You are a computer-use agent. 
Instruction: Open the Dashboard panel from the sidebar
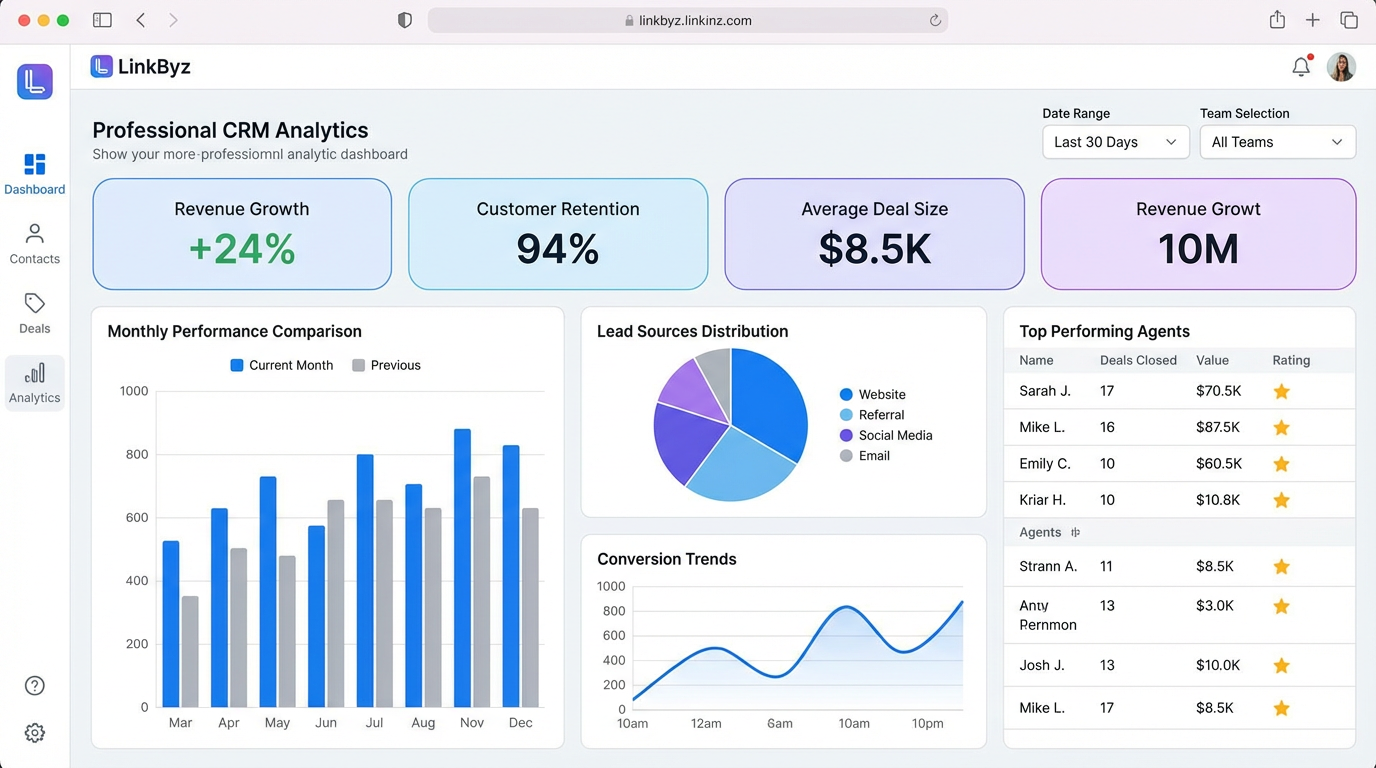(x=34, y=172)
